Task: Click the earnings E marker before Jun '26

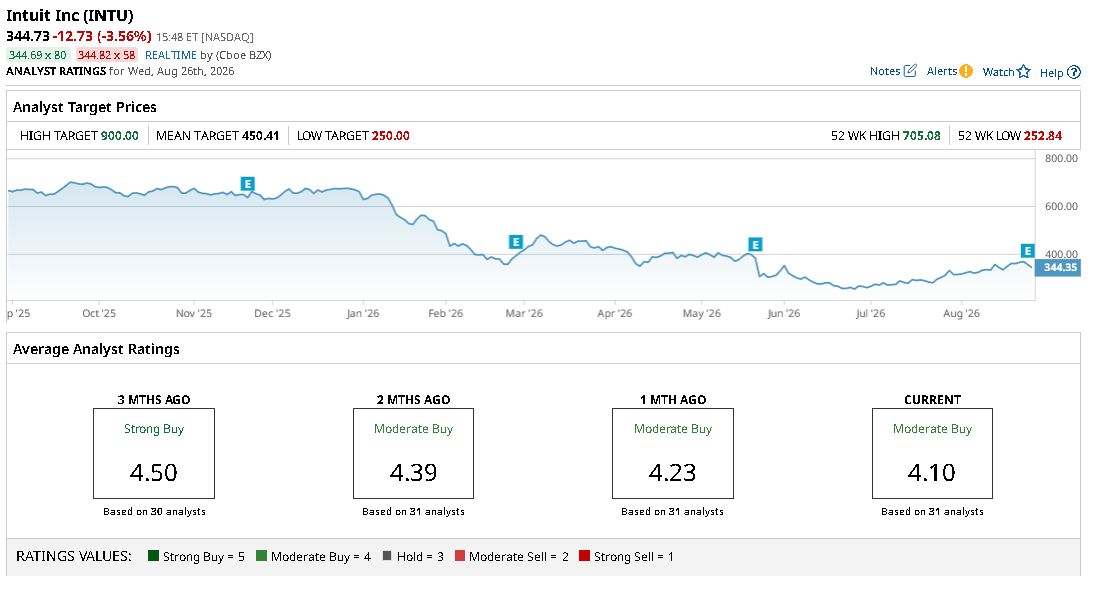Action: tap(755, 245)
